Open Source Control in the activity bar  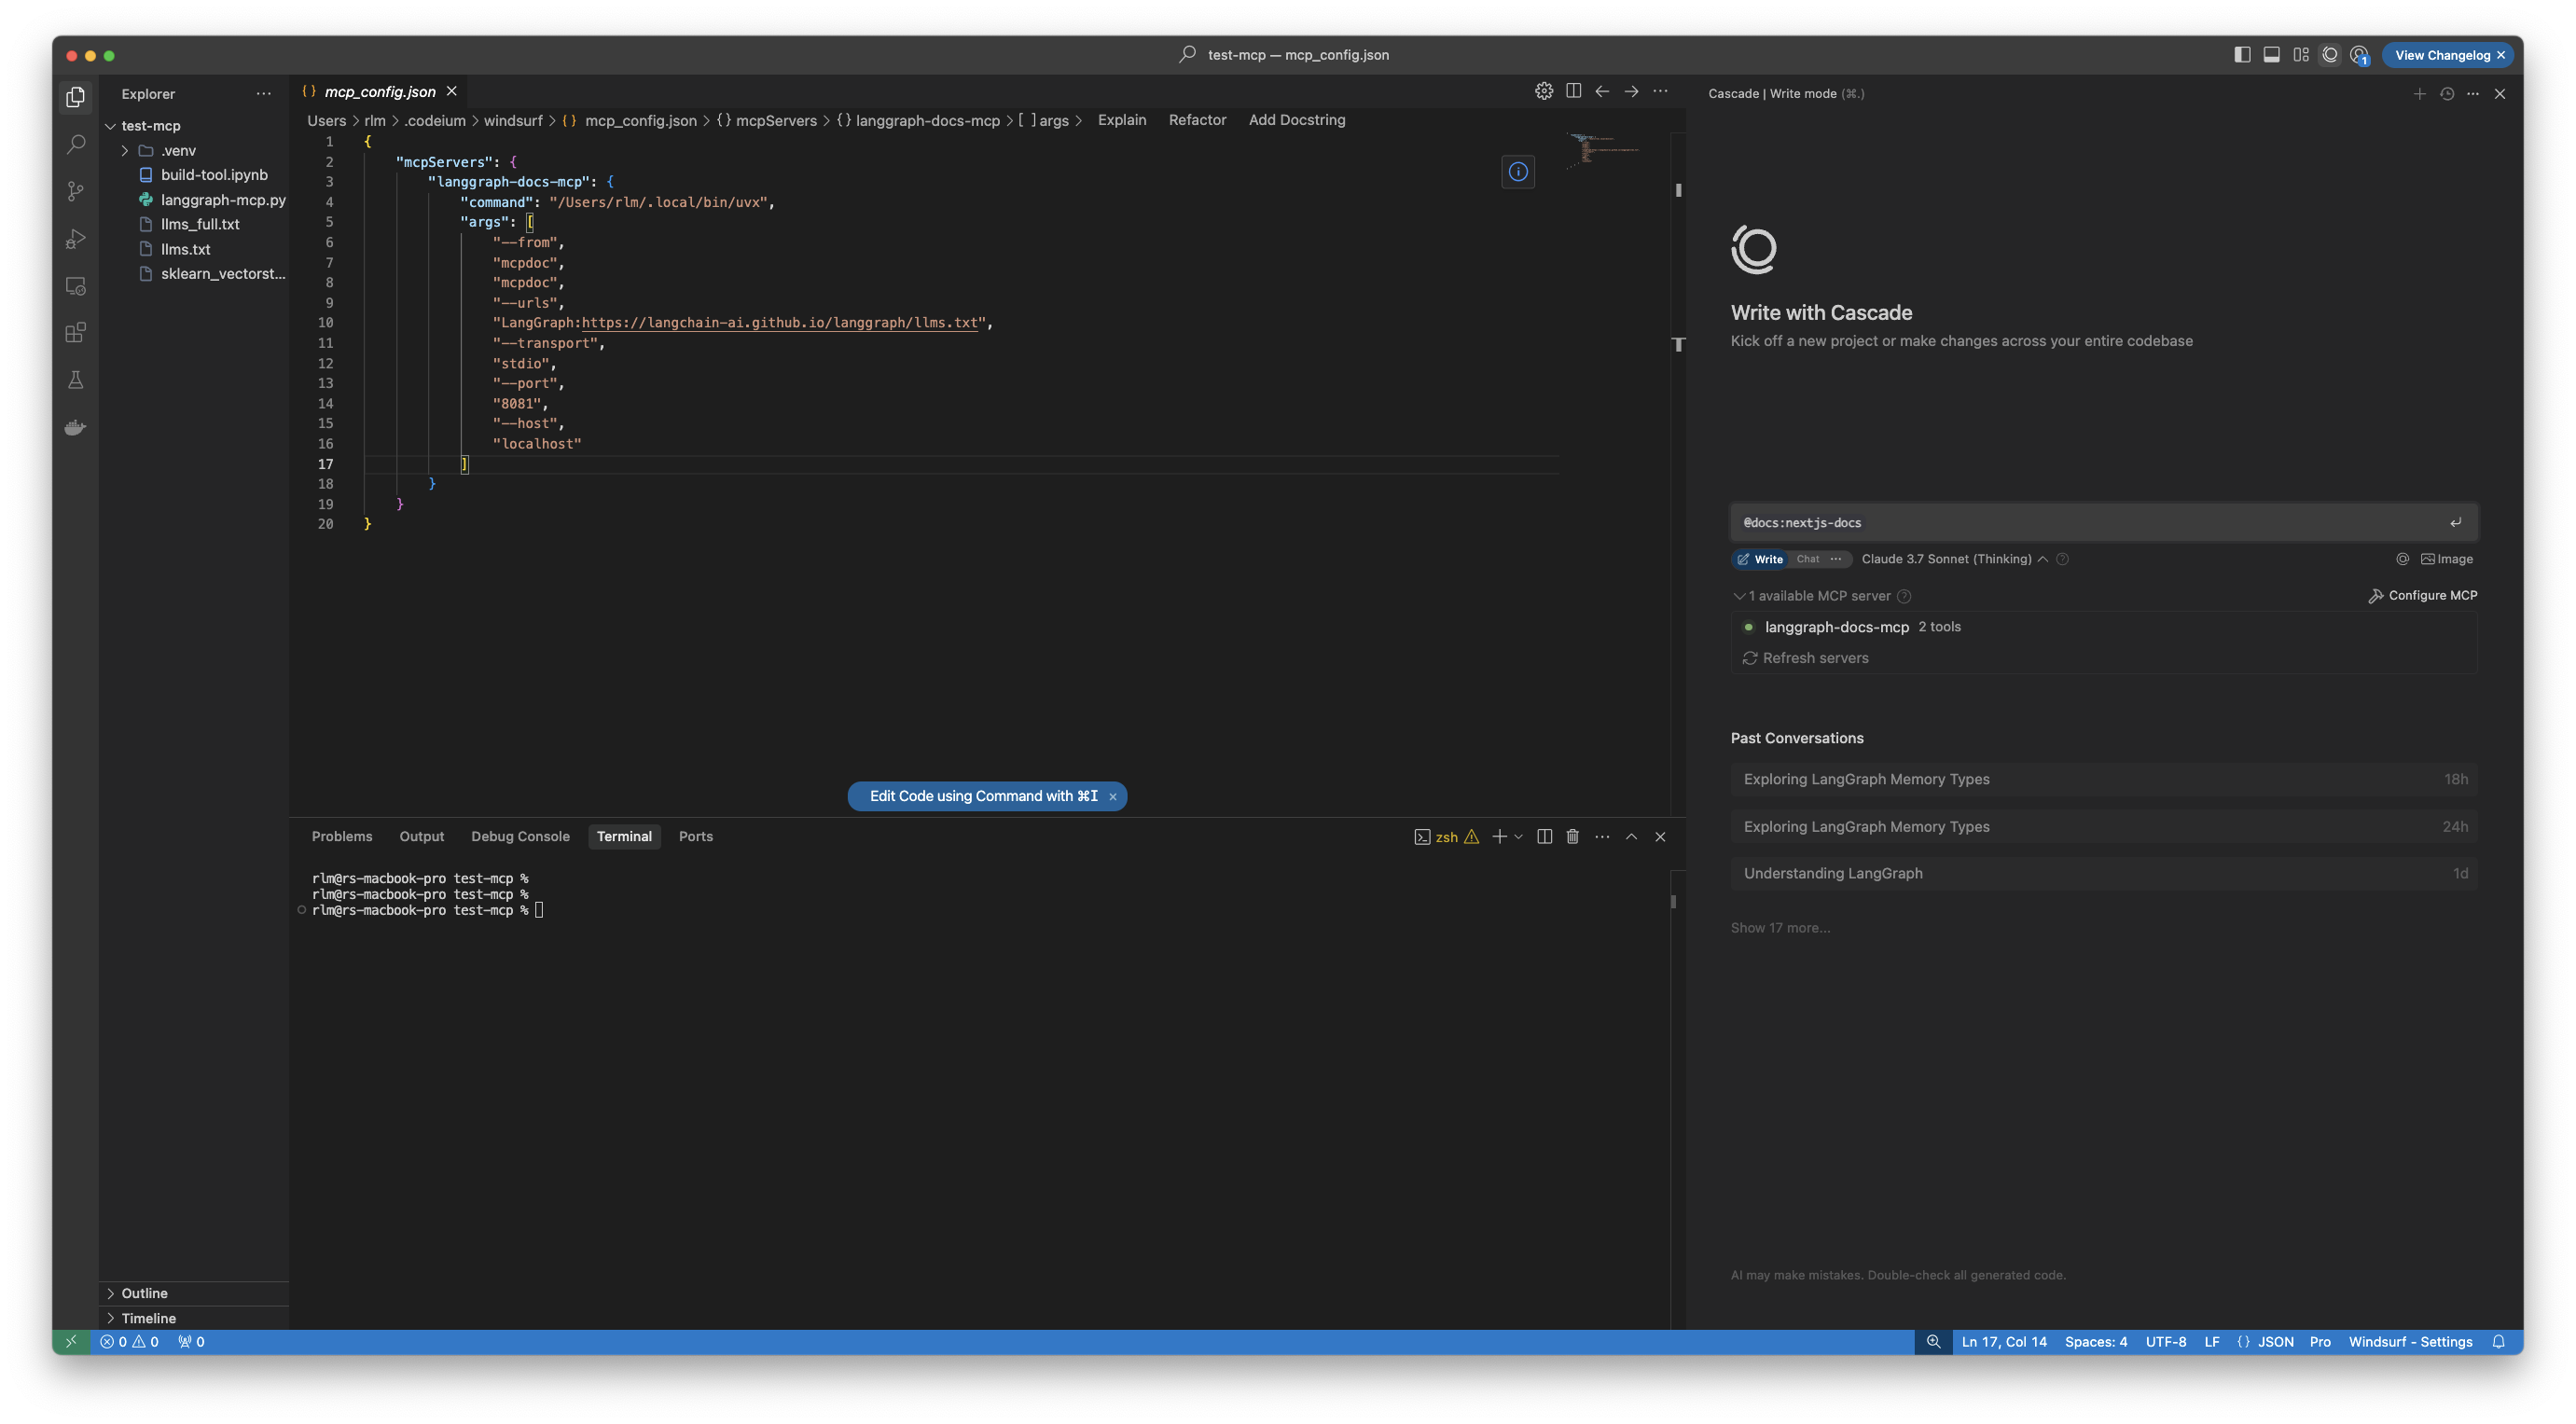coord(75,190)
